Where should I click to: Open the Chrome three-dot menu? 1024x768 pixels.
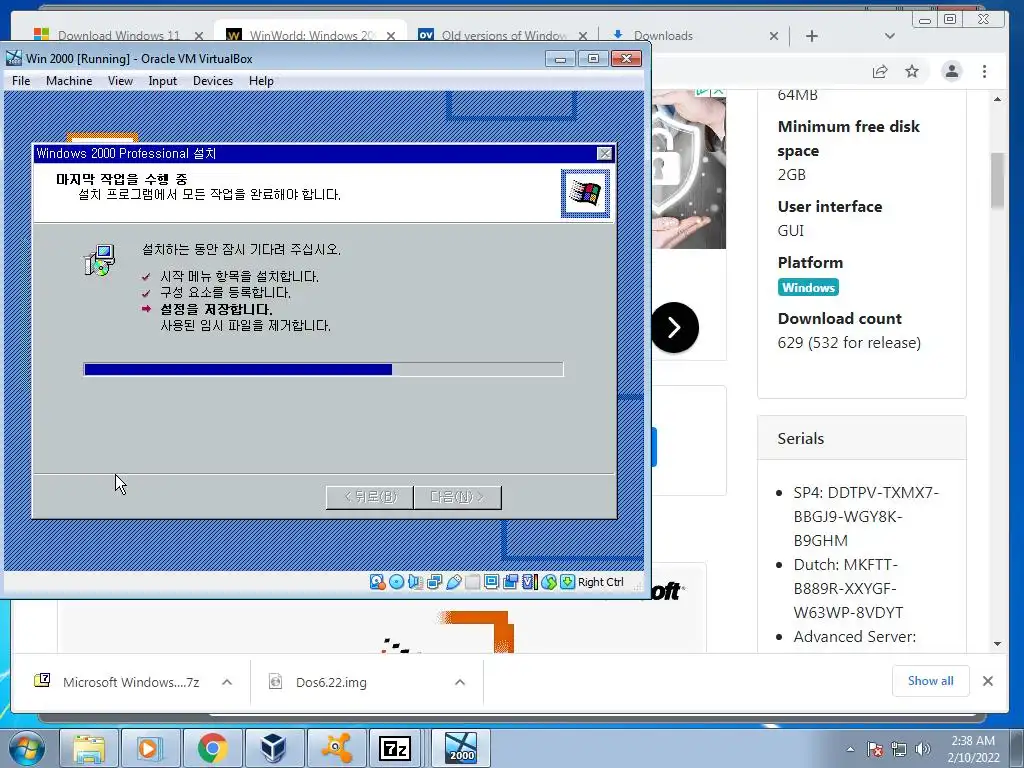[984, 71]
